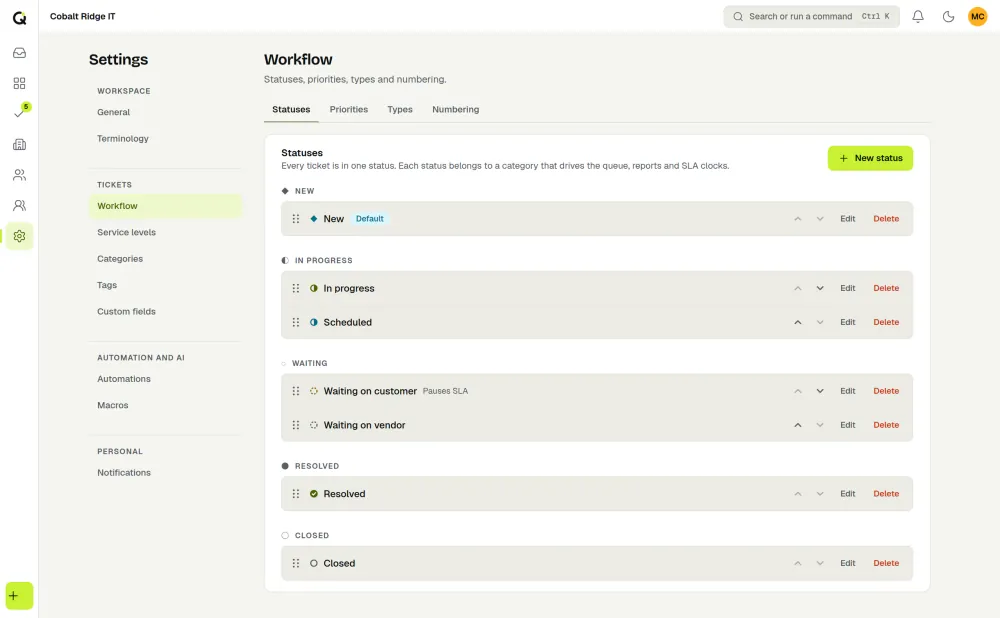Click the green check icon of Resolved
The image size is (1000, 618).
pos(314,494)
